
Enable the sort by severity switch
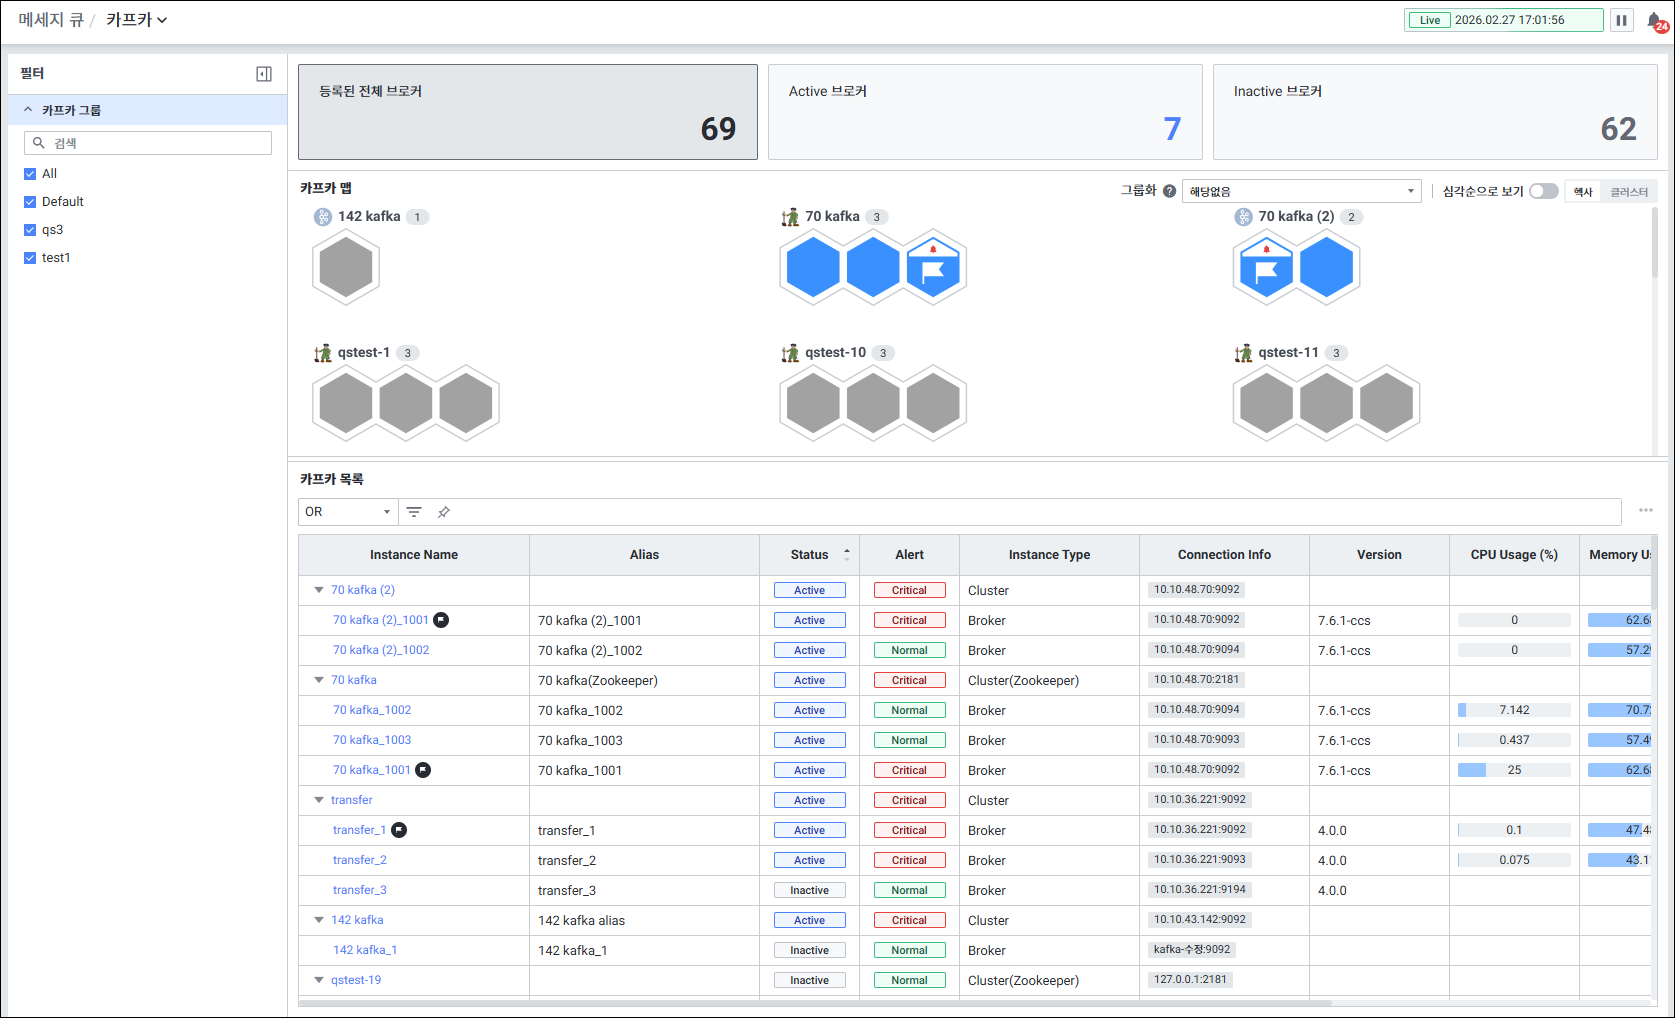pyautogui.click(x=1543, y=191)
